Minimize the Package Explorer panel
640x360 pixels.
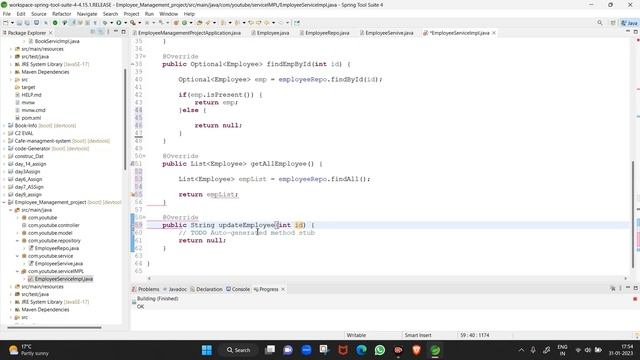pos(116,32)
